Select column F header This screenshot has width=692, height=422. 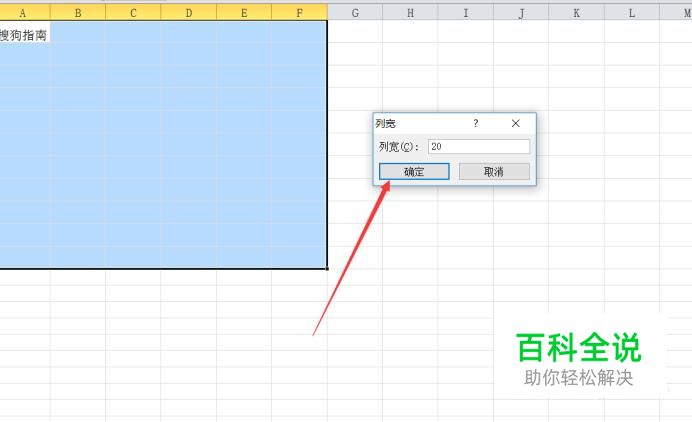point(300,13)
